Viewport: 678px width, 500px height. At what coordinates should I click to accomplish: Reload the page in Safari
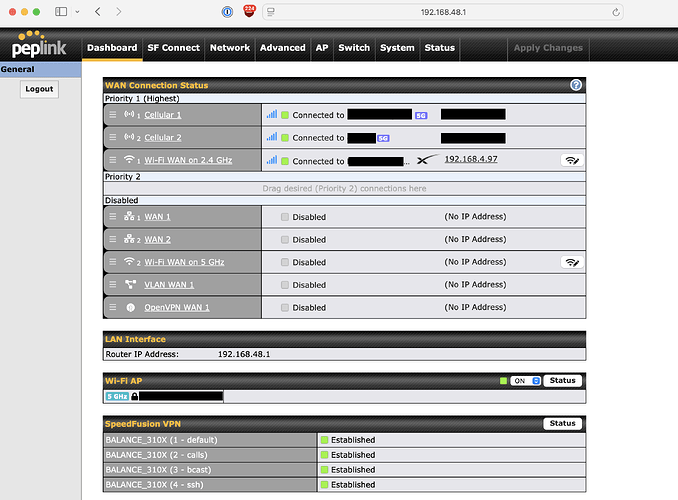tap(616, 12)
